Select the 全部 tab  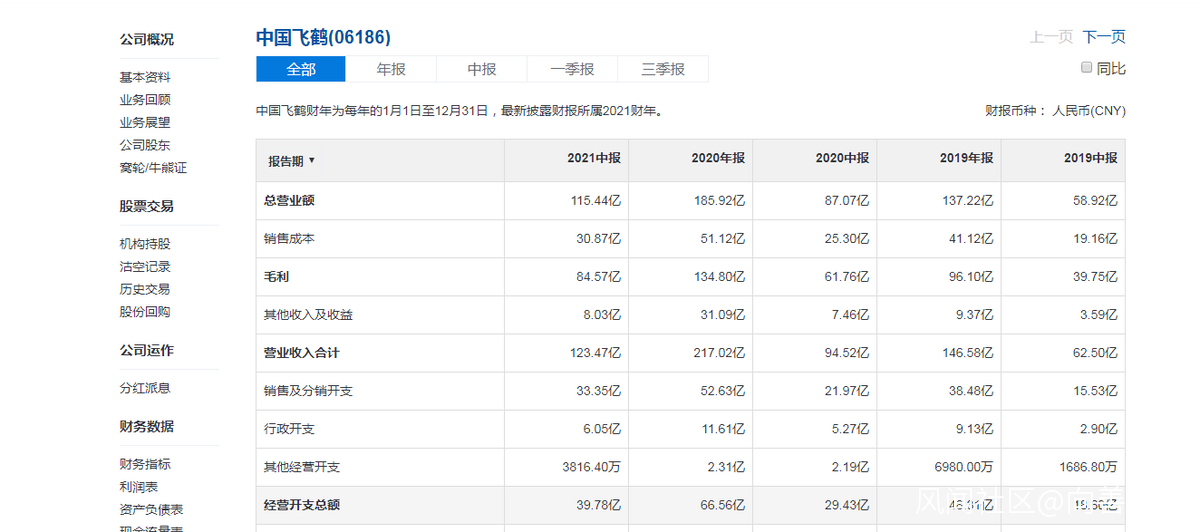click(x=301, y=69)
